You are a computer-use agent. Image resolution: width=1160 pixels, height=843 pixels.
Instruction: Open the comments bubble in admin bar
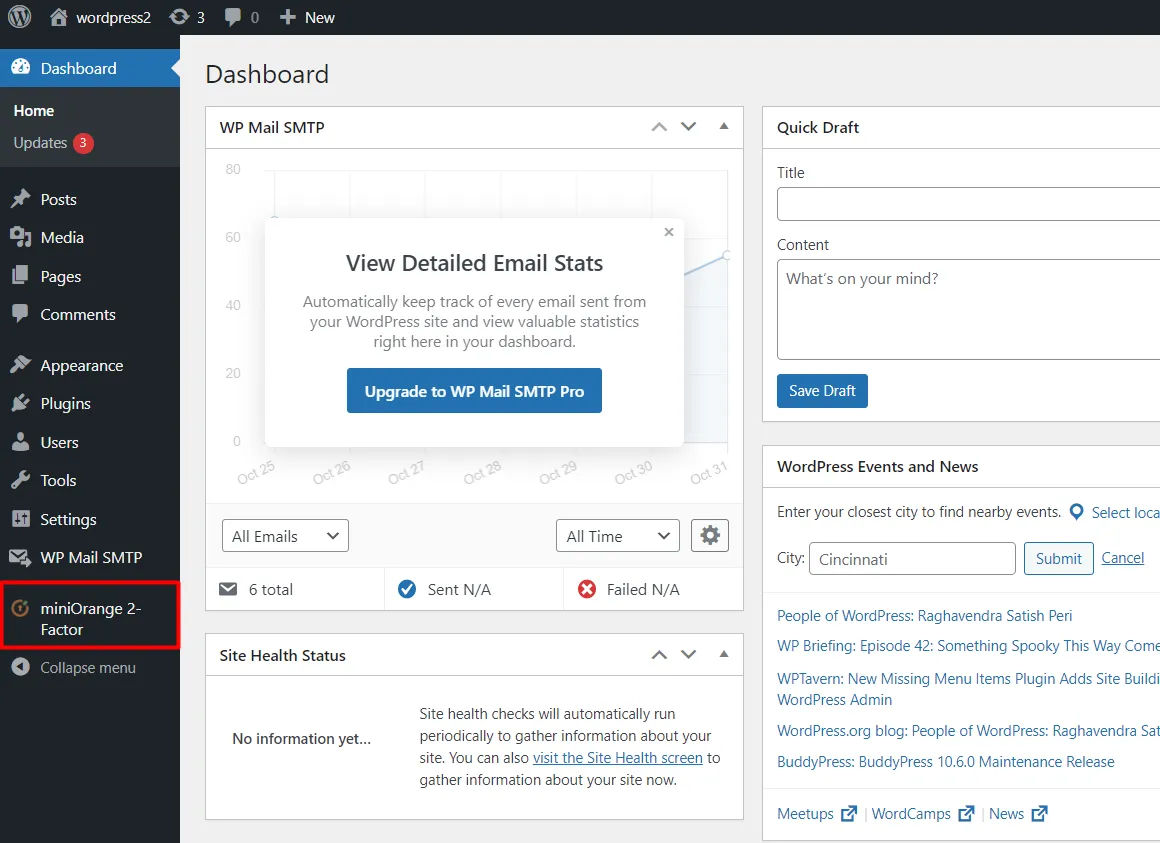pos(233,17)
